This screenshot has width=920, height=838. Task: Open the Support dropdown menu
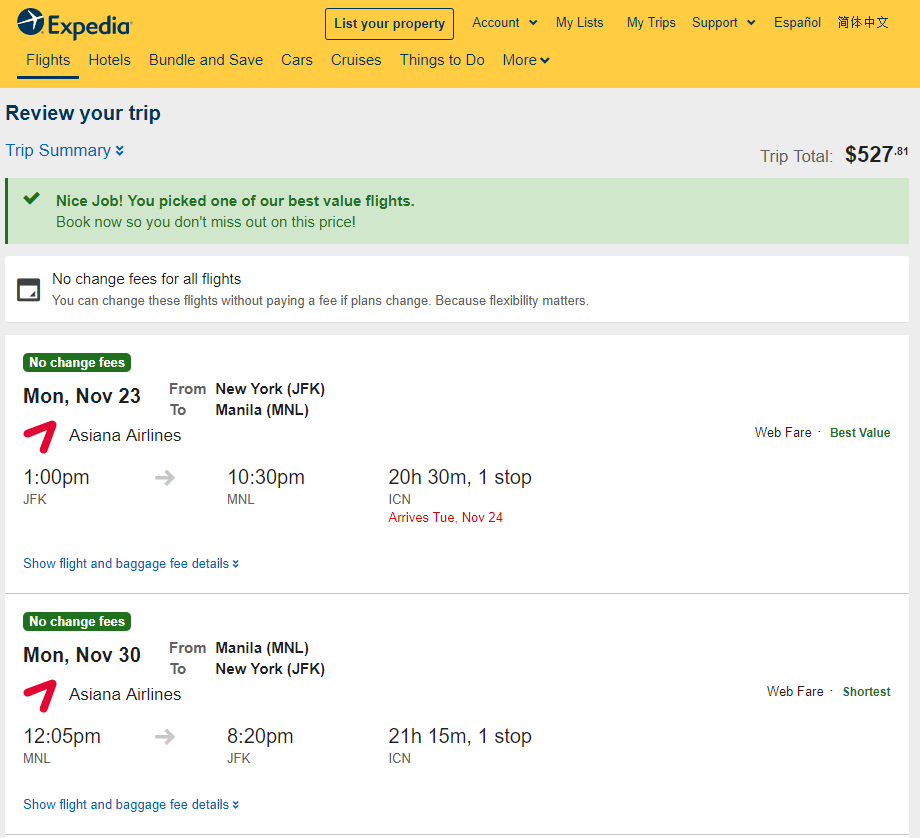[723, 23]
